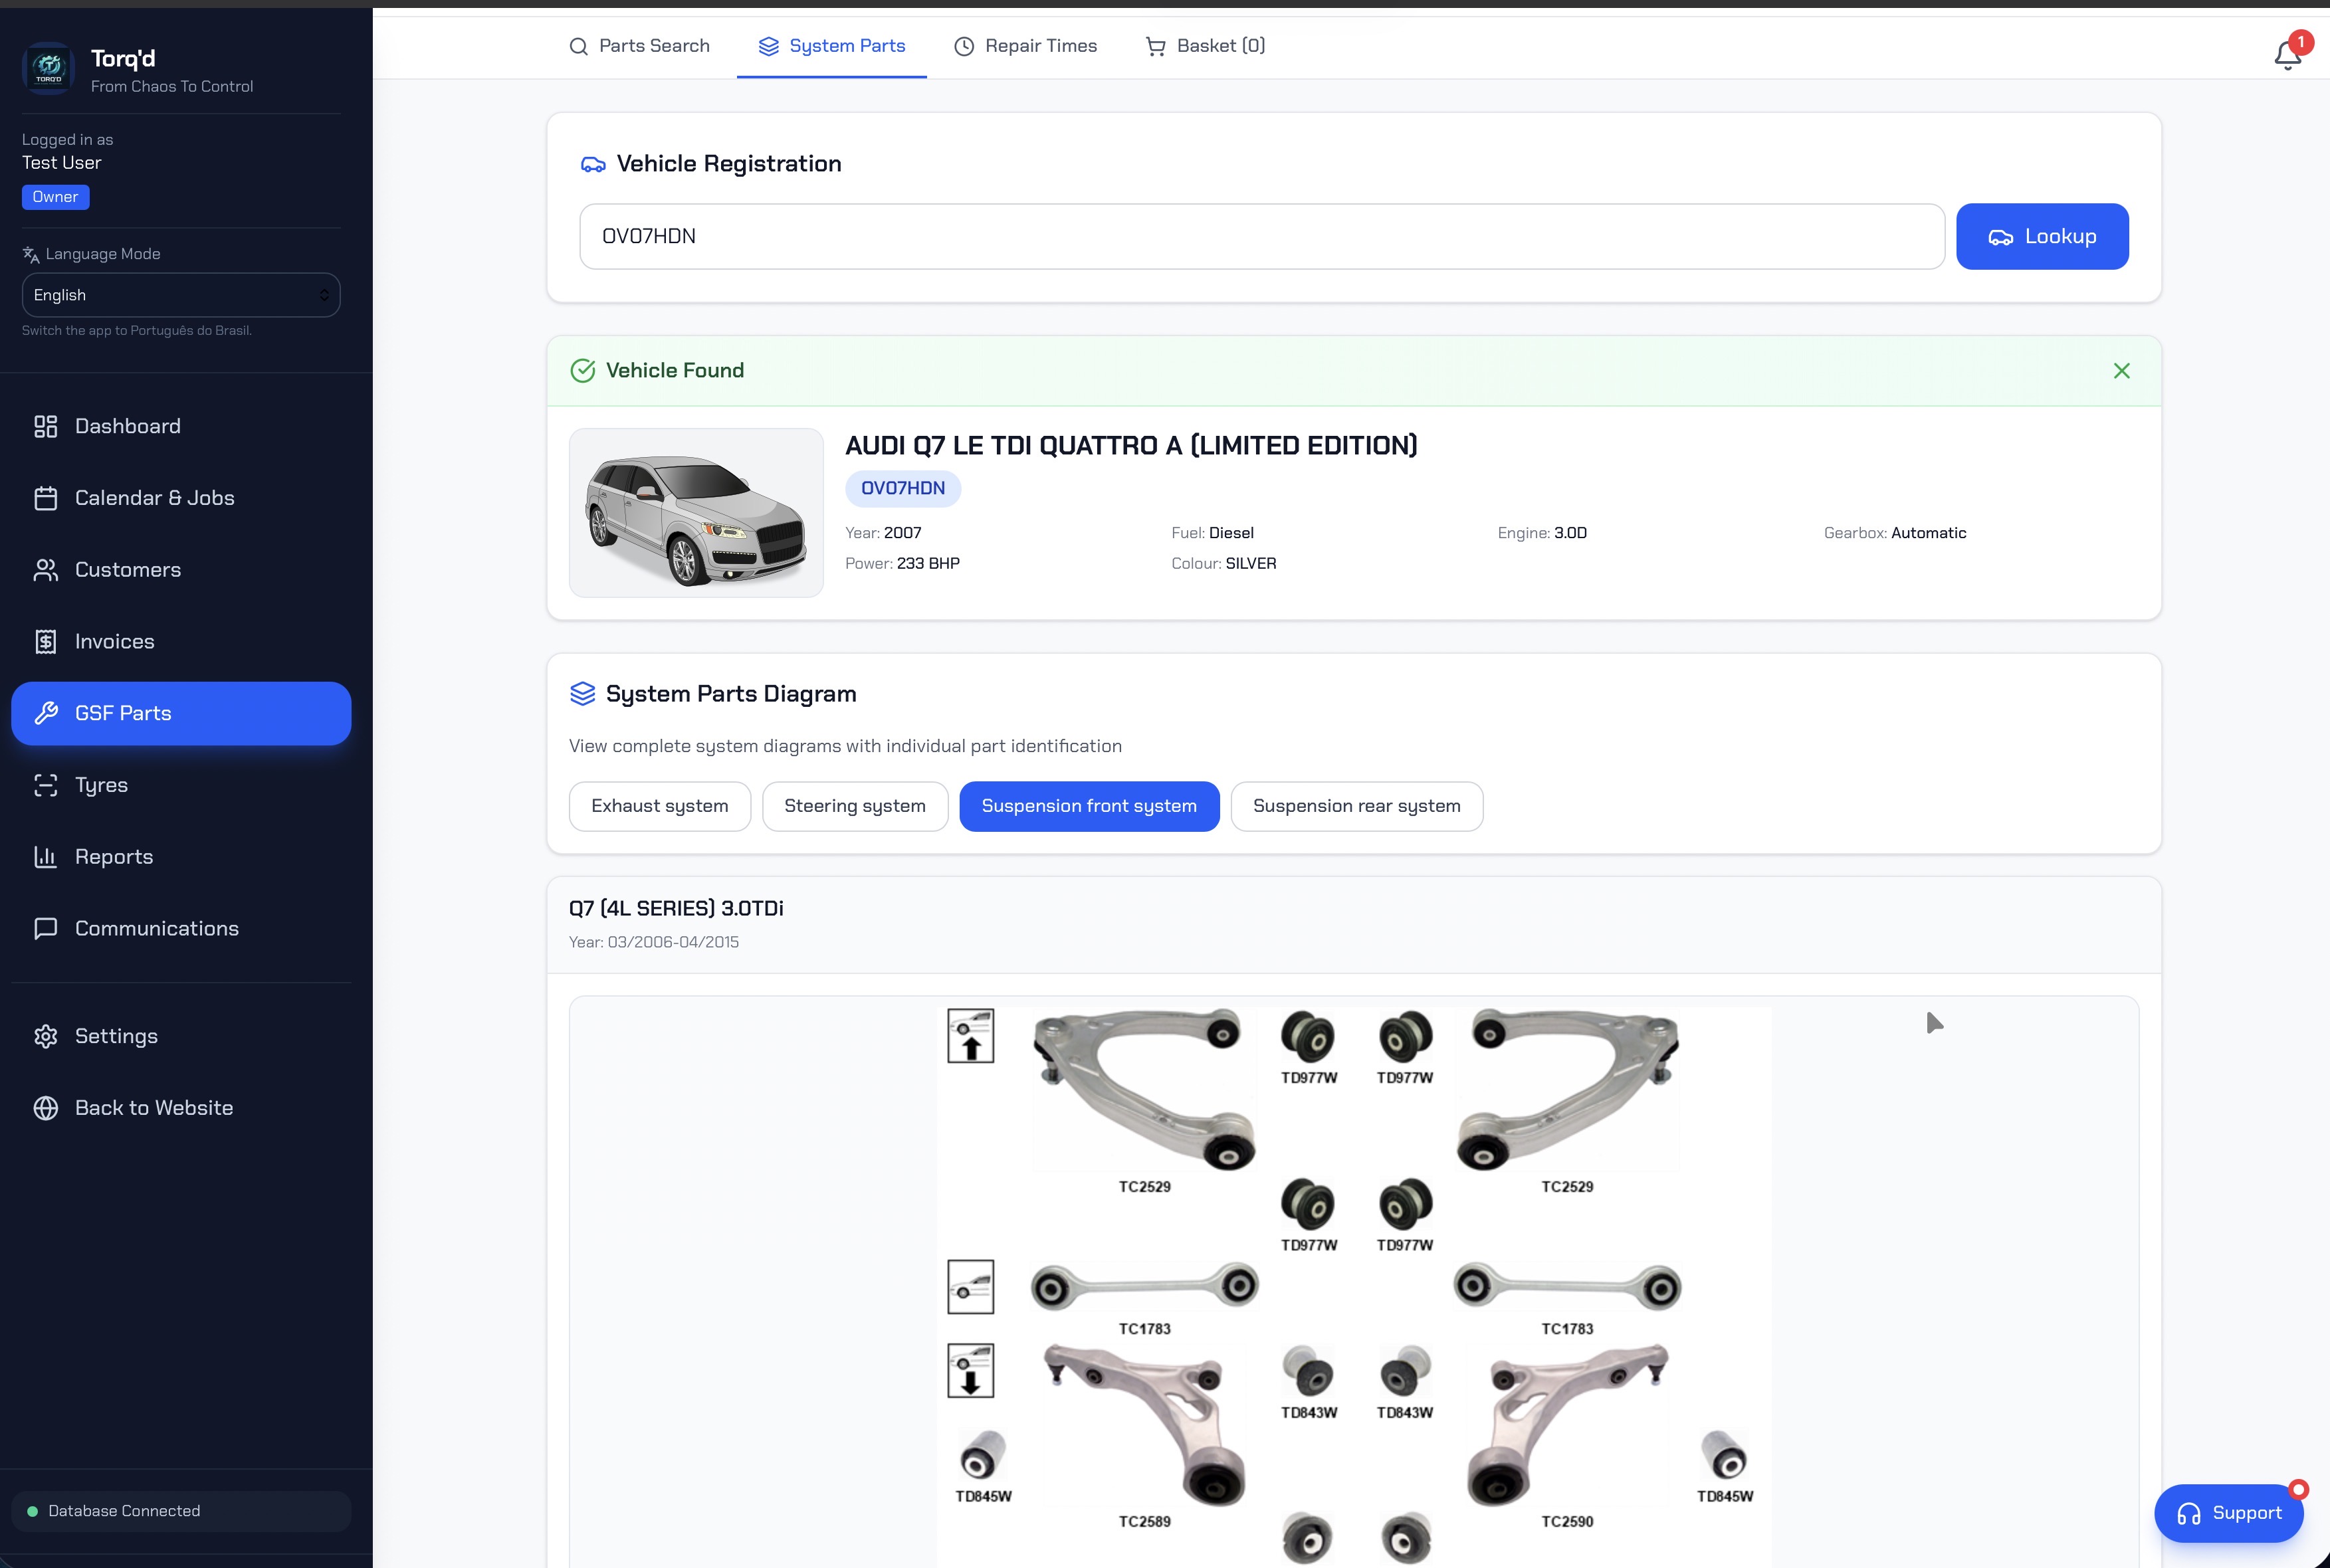Open Invoices in the sidebar
2330x1568 pixels.
(x=181, y=642)
